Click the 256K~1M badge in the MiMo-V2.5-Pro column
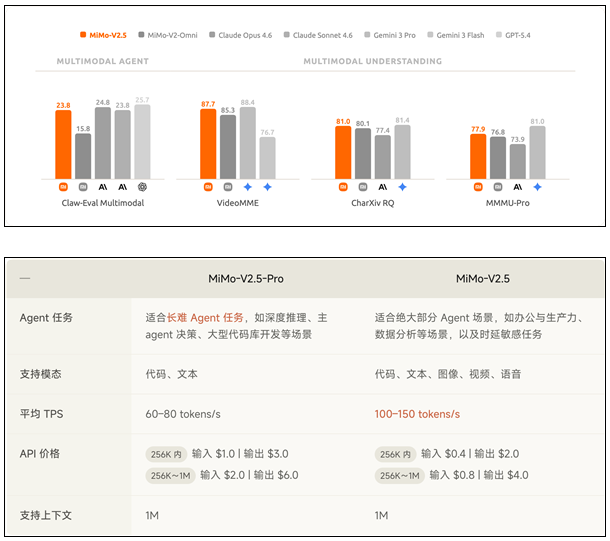The width and height of the screenshot is (610, 541). 170,476
